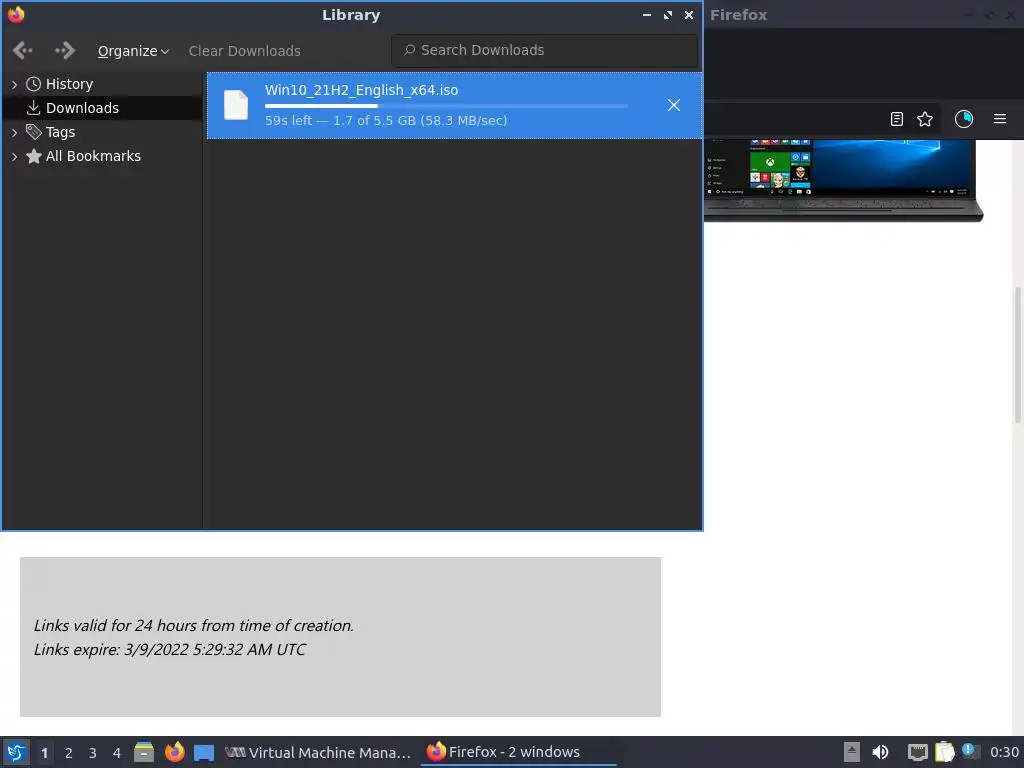1024x768 pixels.
Task: Expand the History tree node
Action: point(14,84)
